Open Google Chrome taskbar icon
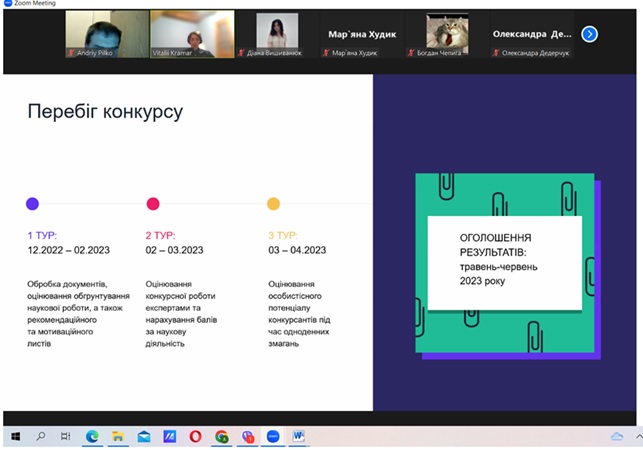Viewport: 643px width, 450px height. pyautogui.click(x=221, y=436)
